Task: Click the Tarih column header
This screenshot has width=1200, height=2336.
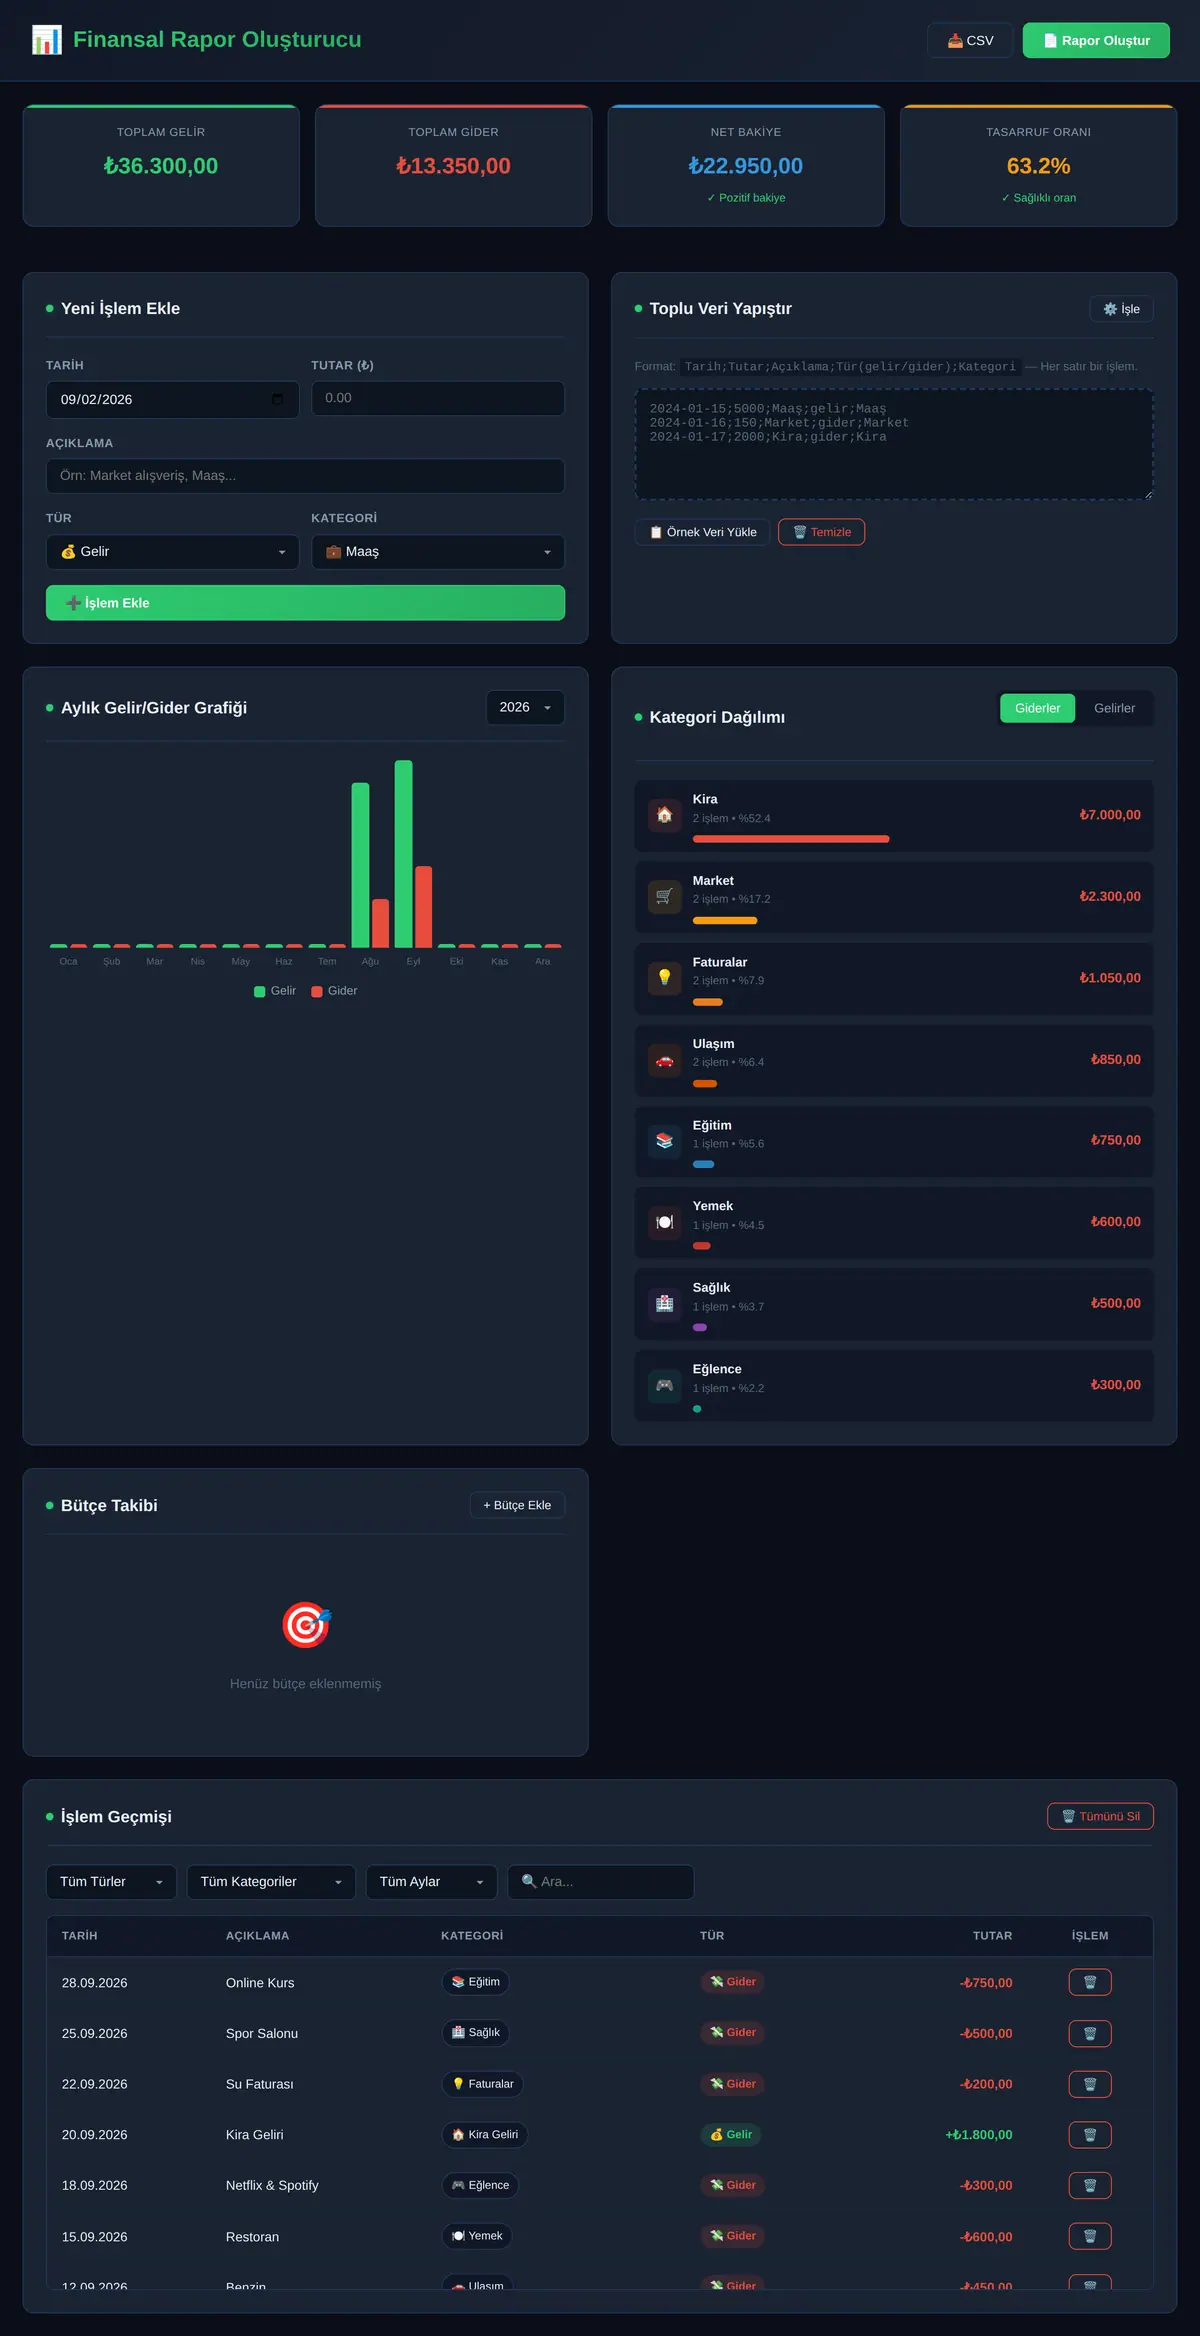Action: pos(80,1936)
